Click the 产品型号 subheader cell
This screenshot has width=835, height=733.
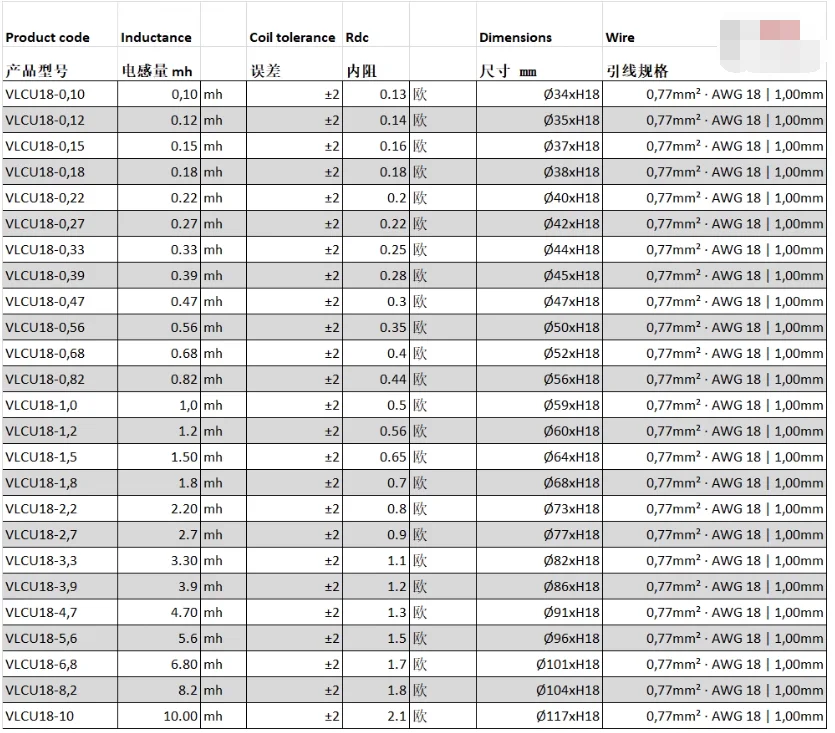[60, 64]
